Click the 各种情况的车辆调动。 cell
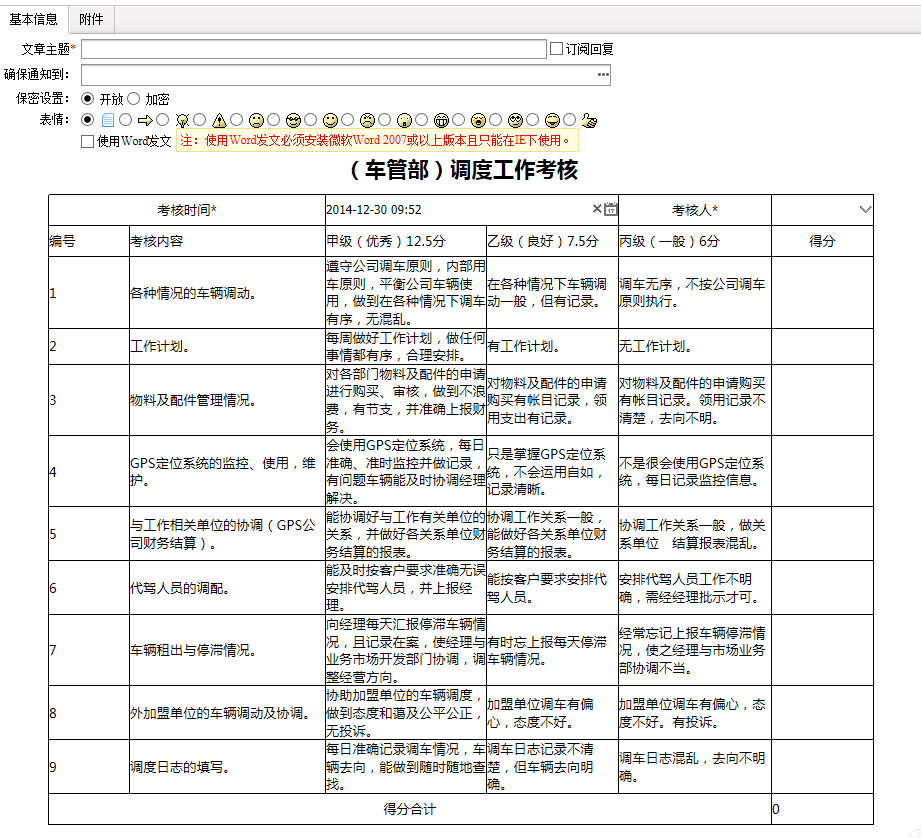The width and height of the screenshot is (921, 838). point(227,293)
